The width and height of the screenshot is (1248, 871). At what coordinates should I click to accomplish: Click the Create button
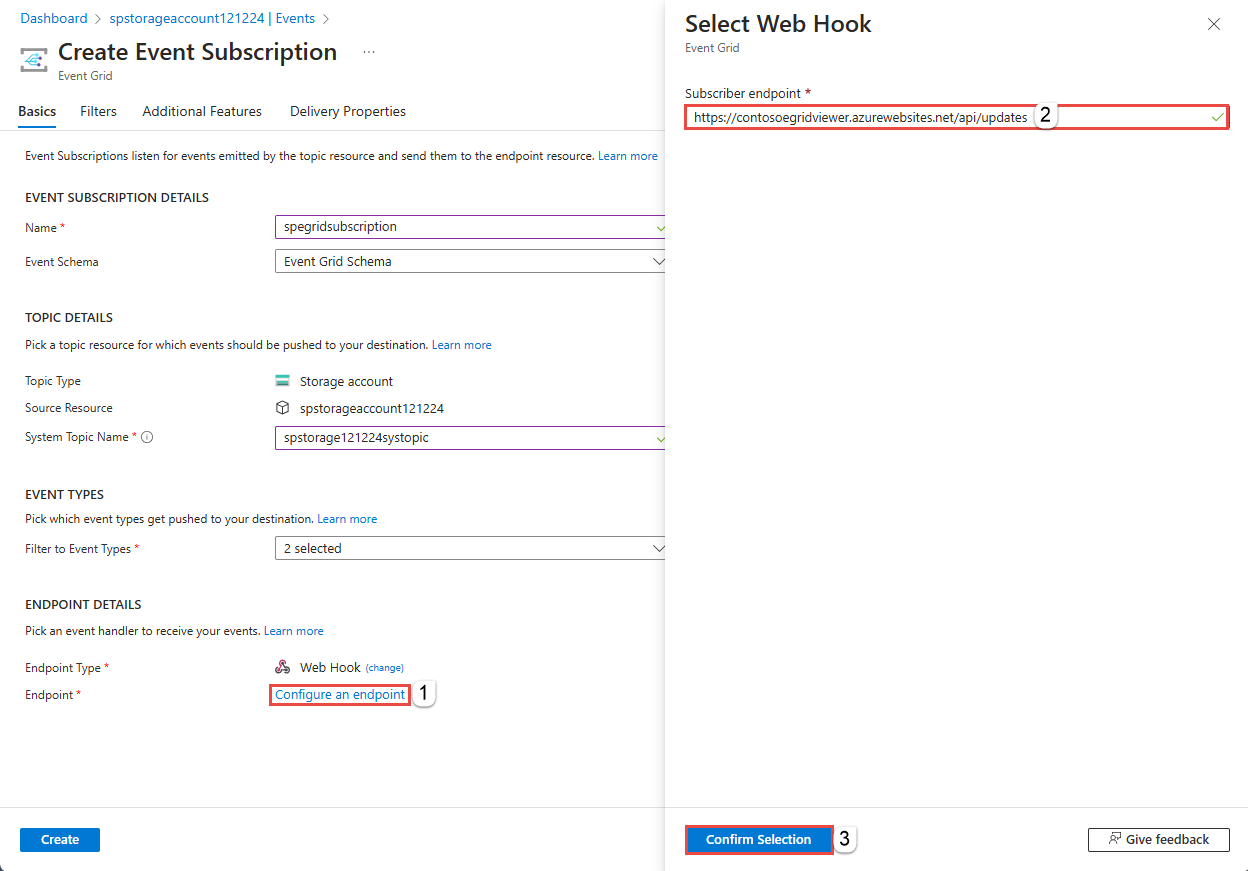click(60, 840)
